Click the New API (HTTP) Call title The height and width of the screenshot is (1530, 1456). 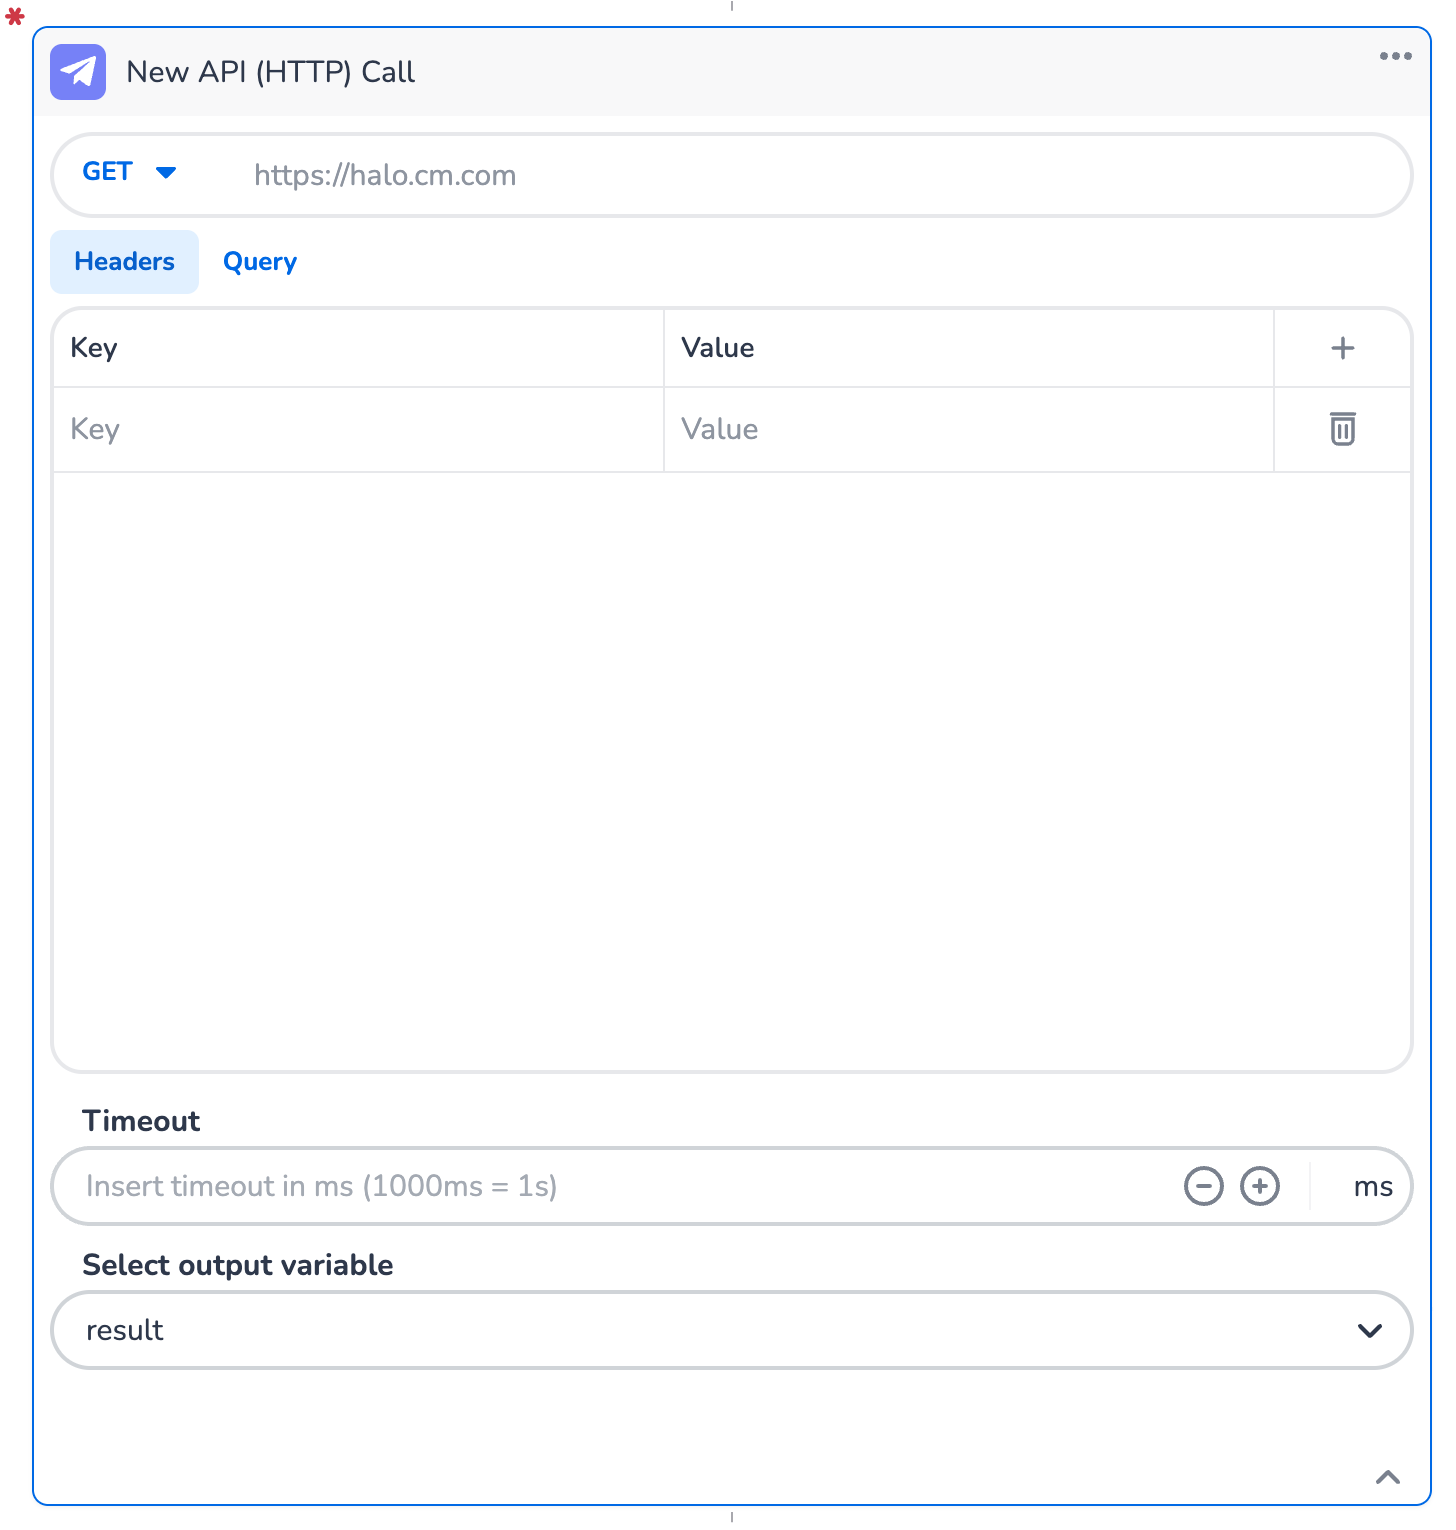[270, 72]
